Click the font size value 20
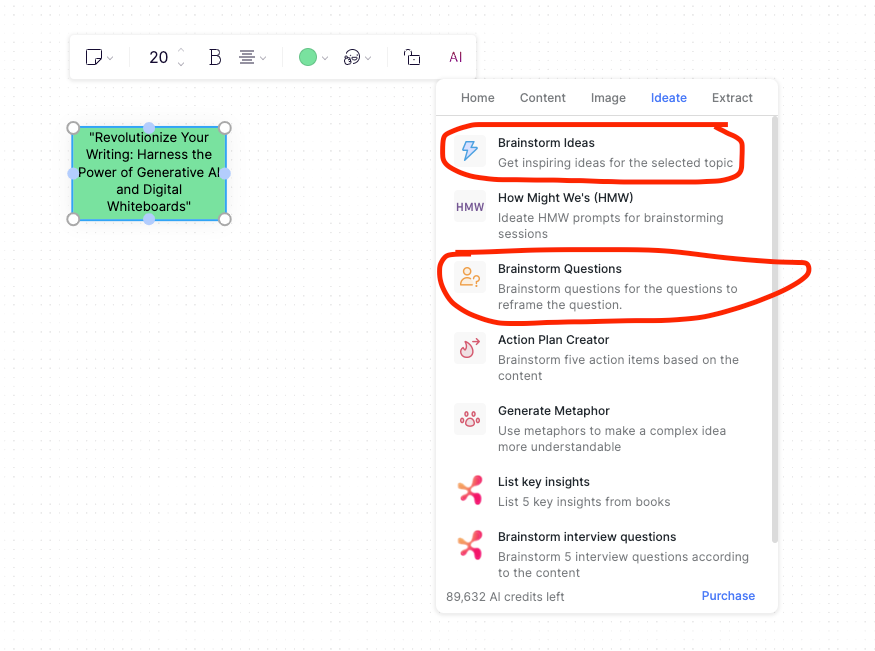The height and width of the screenshot is (651, 875). (x=158, y=57)
